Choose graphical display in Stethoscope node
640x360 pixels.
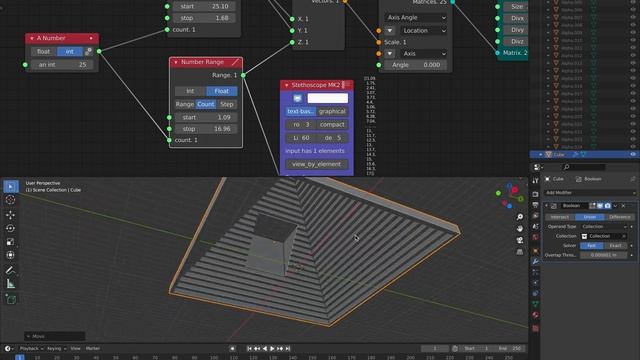(332, 111)
